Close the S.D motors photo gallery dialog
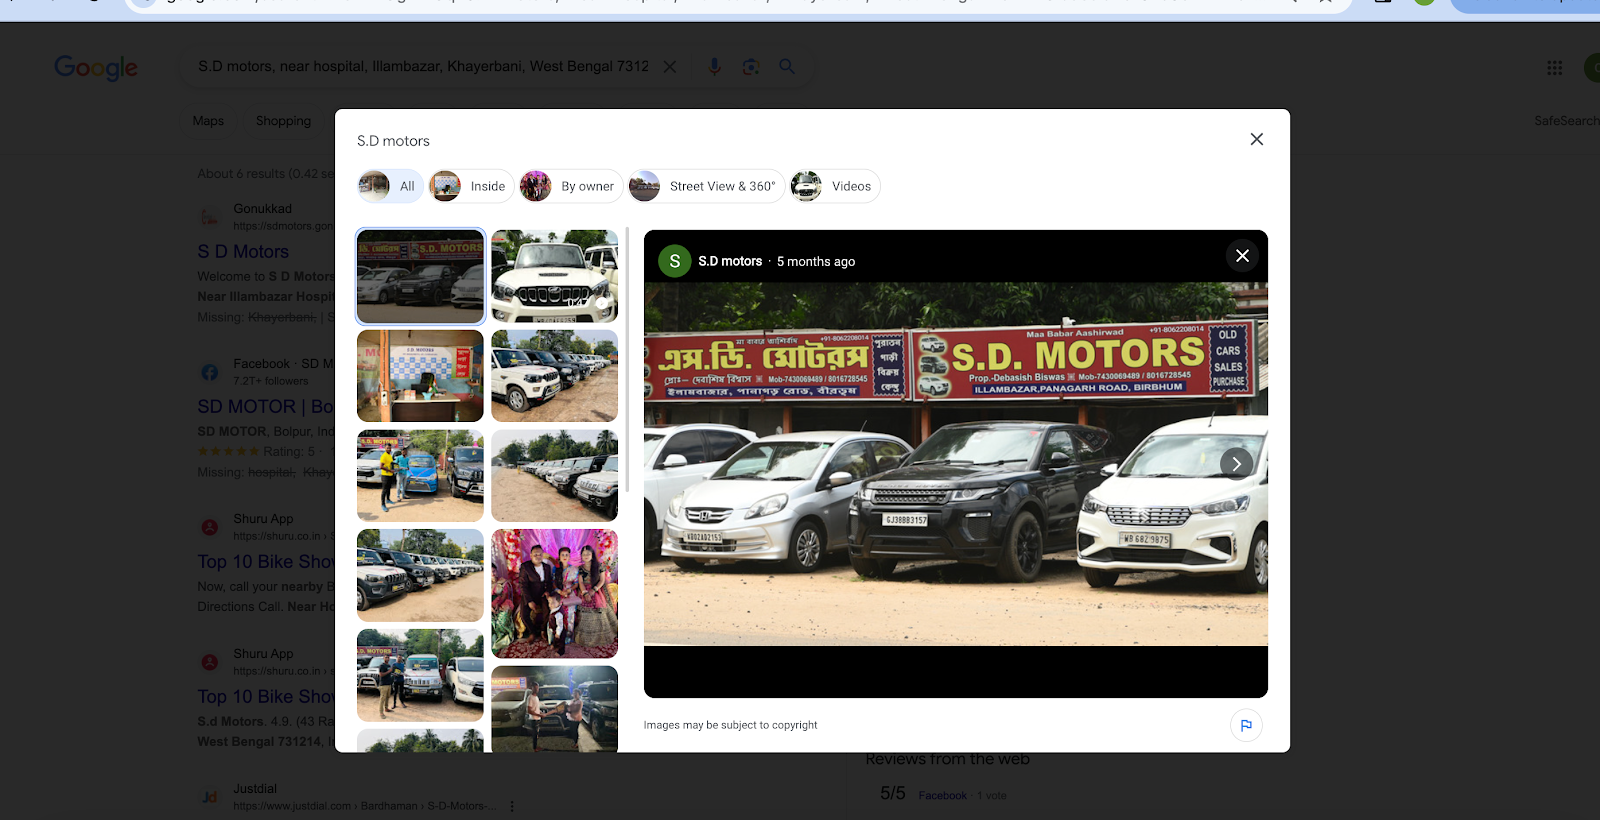 pyautogui.click(x=1257, y=139)
